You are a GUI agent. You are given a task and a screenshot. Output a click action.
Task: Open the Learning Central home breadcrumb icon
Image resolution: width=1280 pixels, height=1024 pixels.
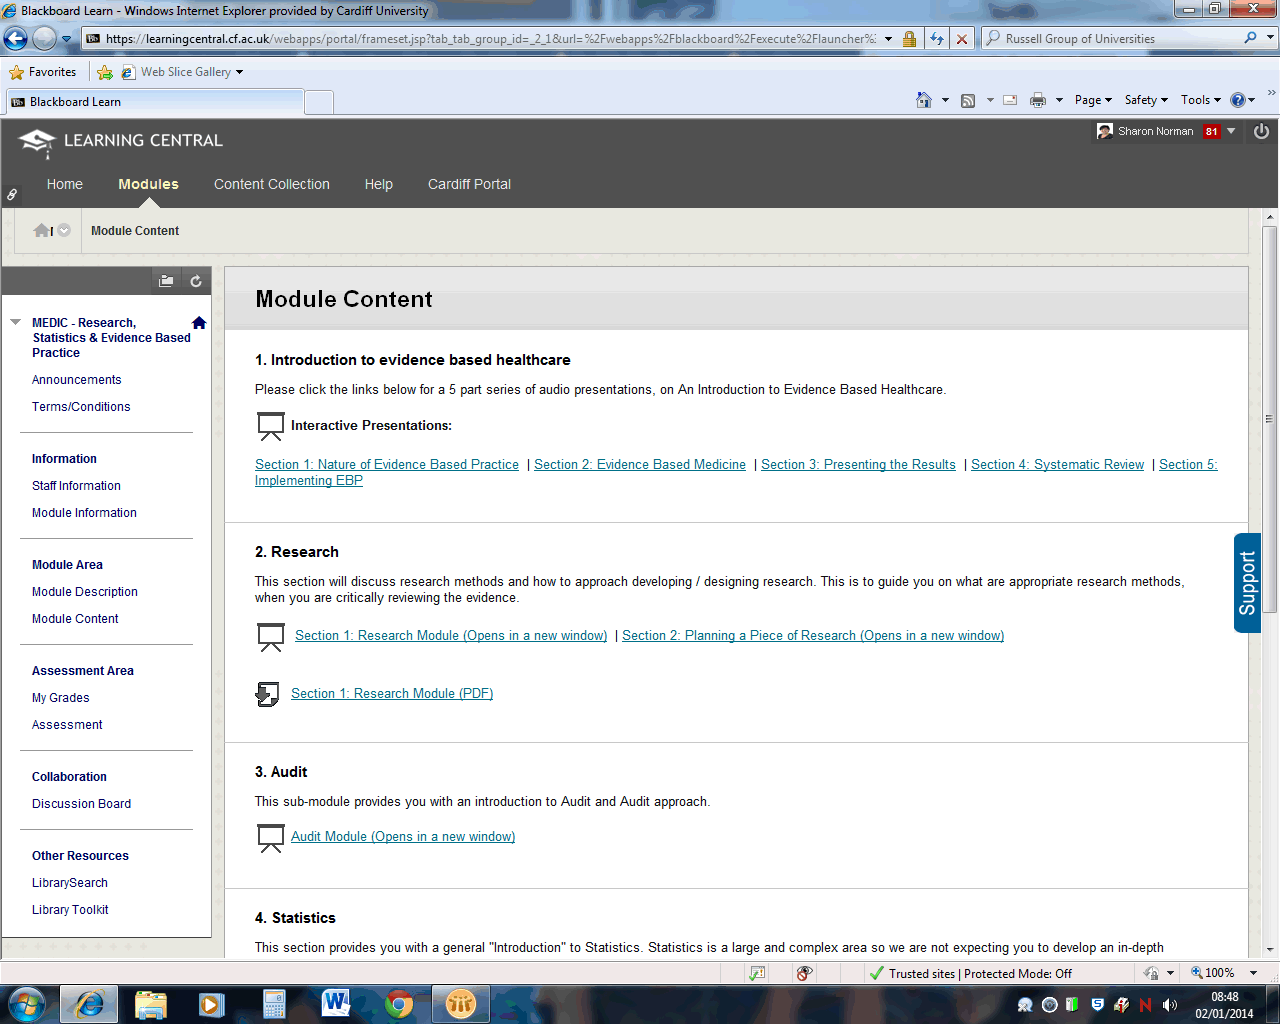41,231
